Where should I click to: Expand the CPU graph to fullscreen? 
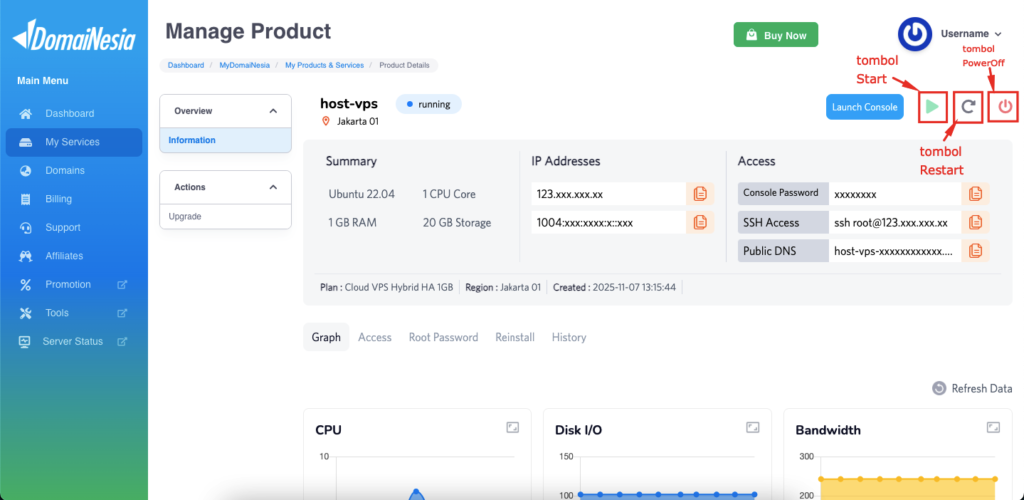(x=513, y=428)
